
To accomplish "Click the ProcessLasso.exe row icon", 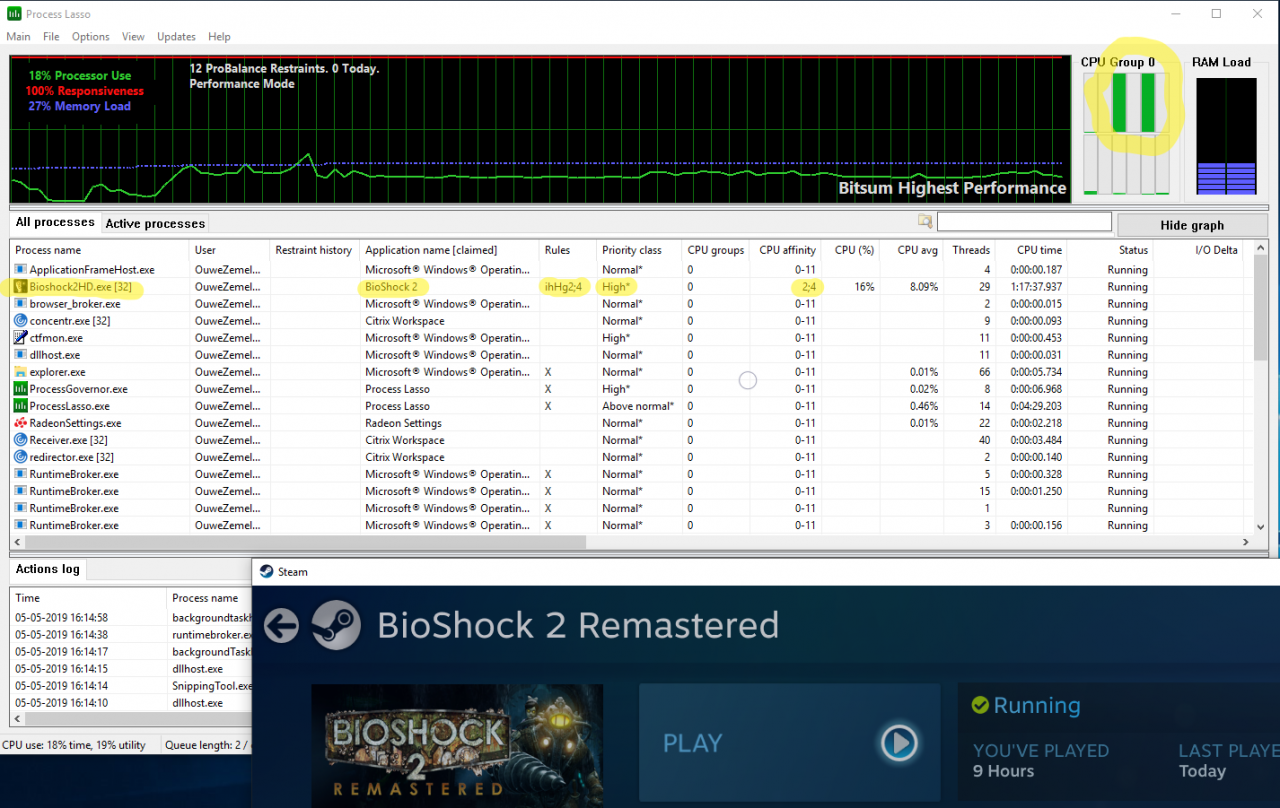I will 21,406.
